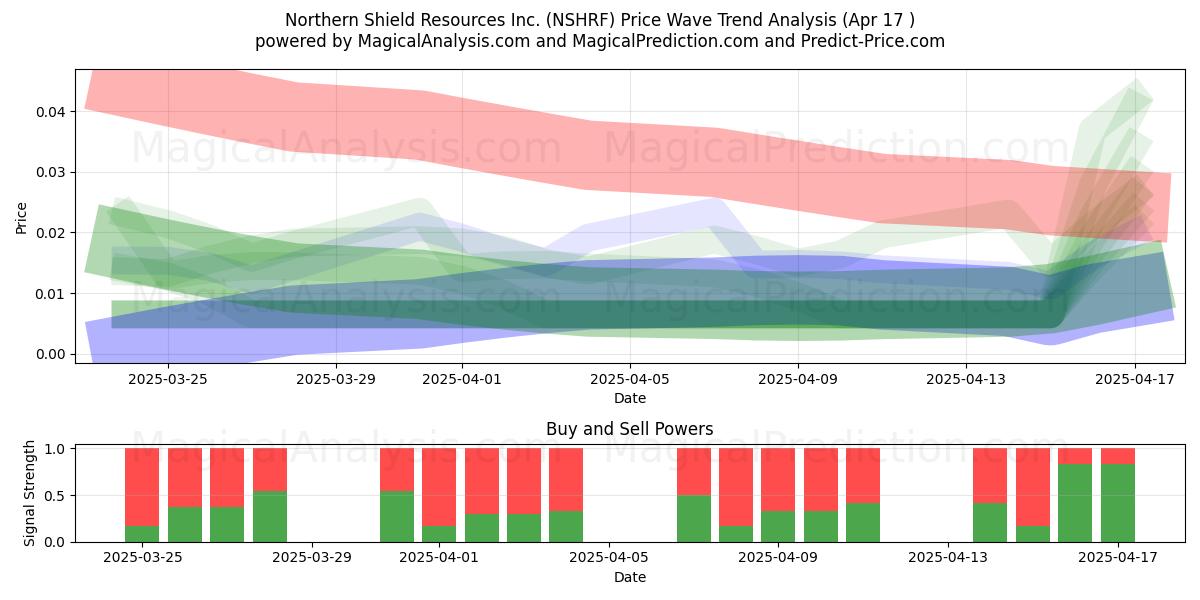This screenshot has height=600, width=1200.
Task: Click the 2025-03-29 date tick under the Buy and Sell Powers chart
Action: [x=312, y=558]
